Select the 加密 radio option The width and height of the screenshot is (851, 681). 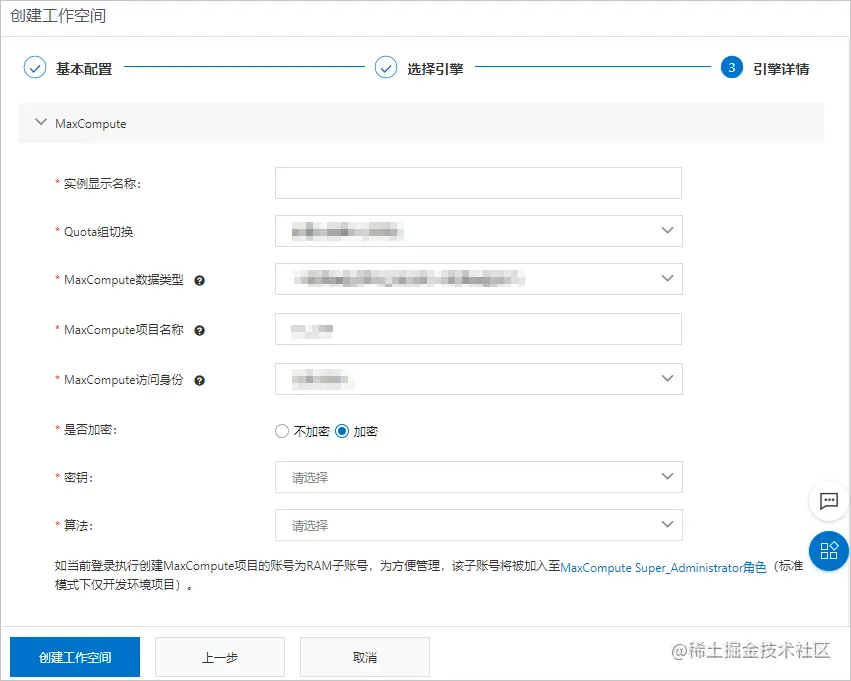click(x=342, y=431)
